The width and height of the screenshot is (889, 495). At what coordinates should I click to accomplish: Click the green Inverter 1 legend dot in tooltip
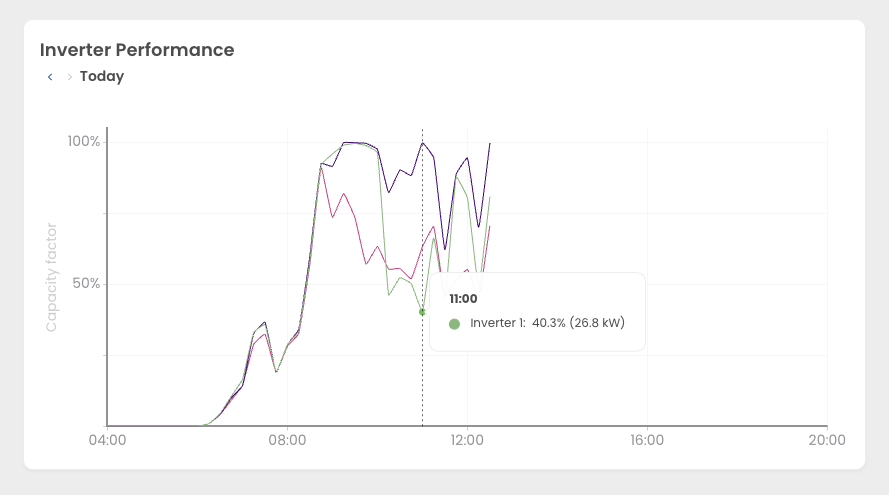coord(454,324)
